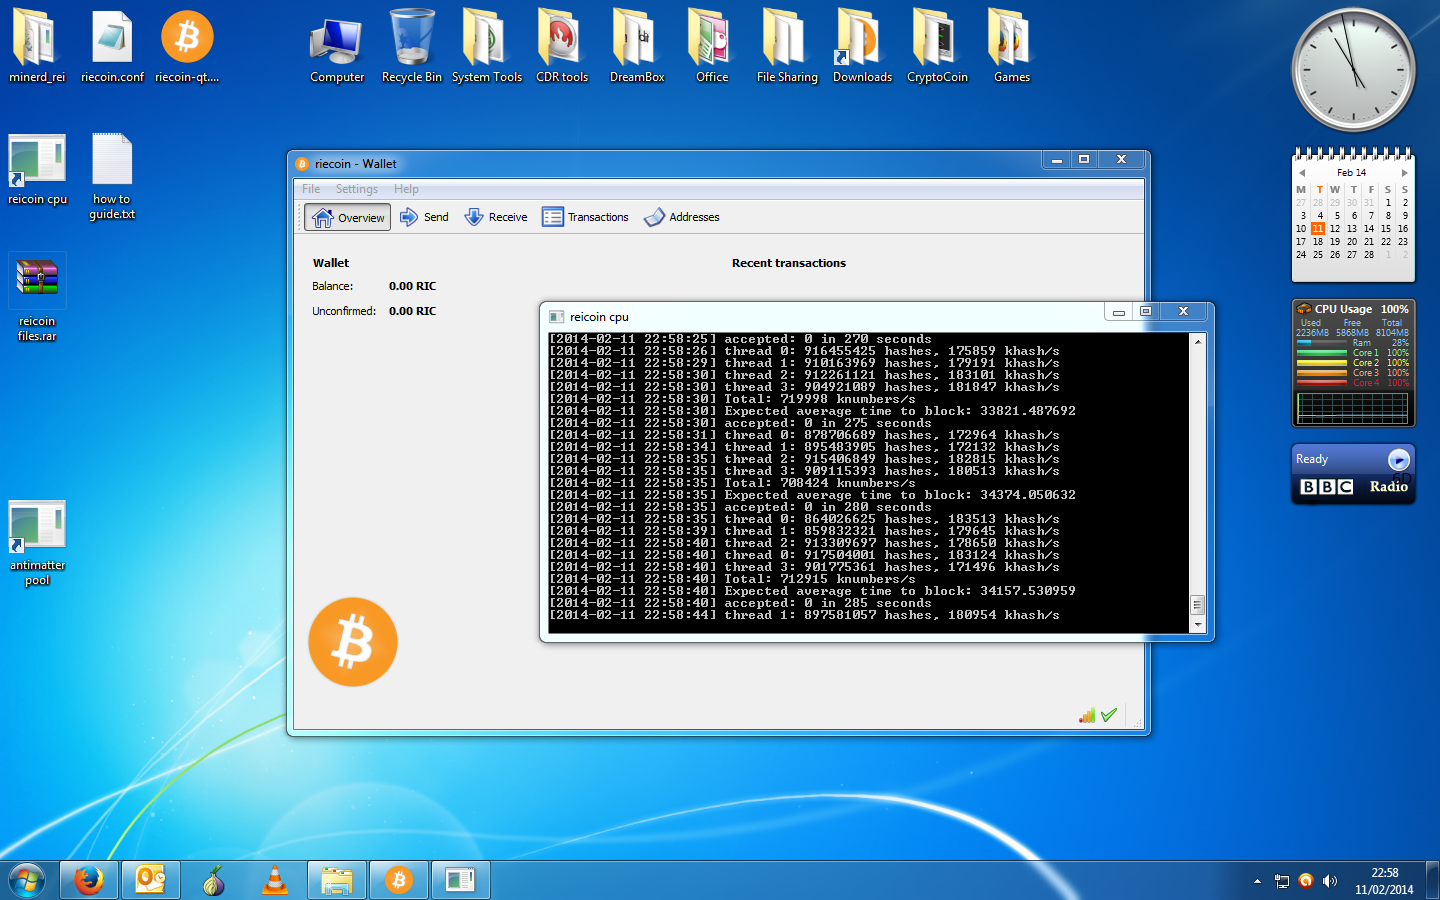Go to previous month in calendar gadget

[1302, 173]
